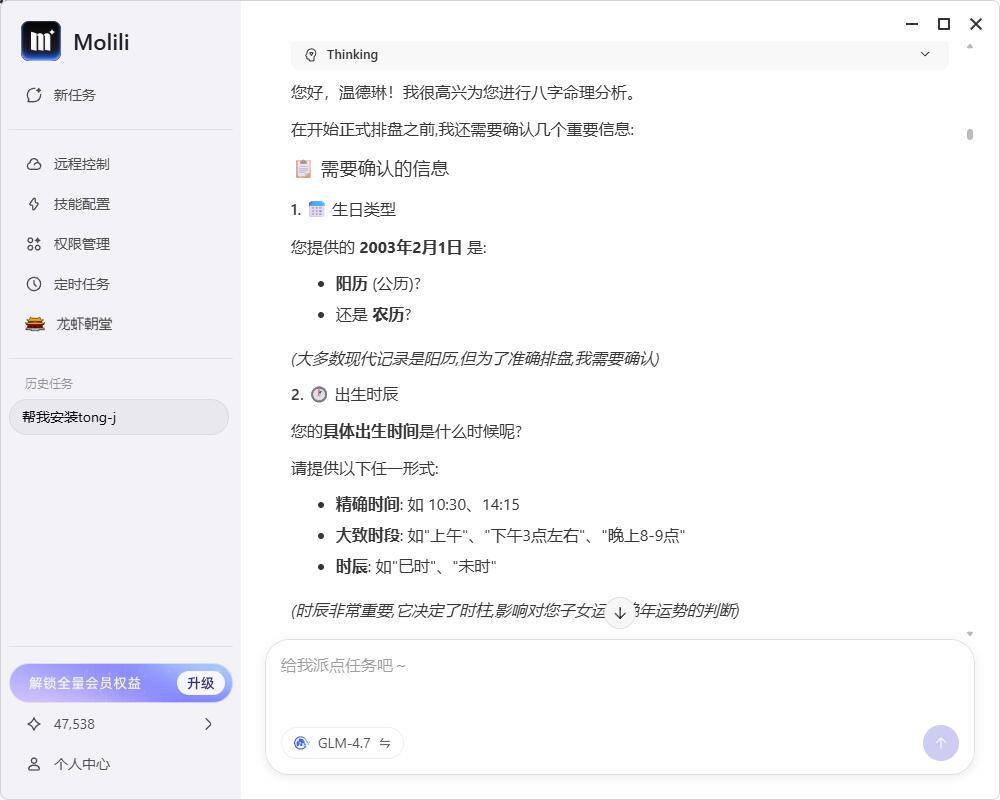Open the GLM-4.7 model switcher
1000x800 pixels.
[342, 743]
